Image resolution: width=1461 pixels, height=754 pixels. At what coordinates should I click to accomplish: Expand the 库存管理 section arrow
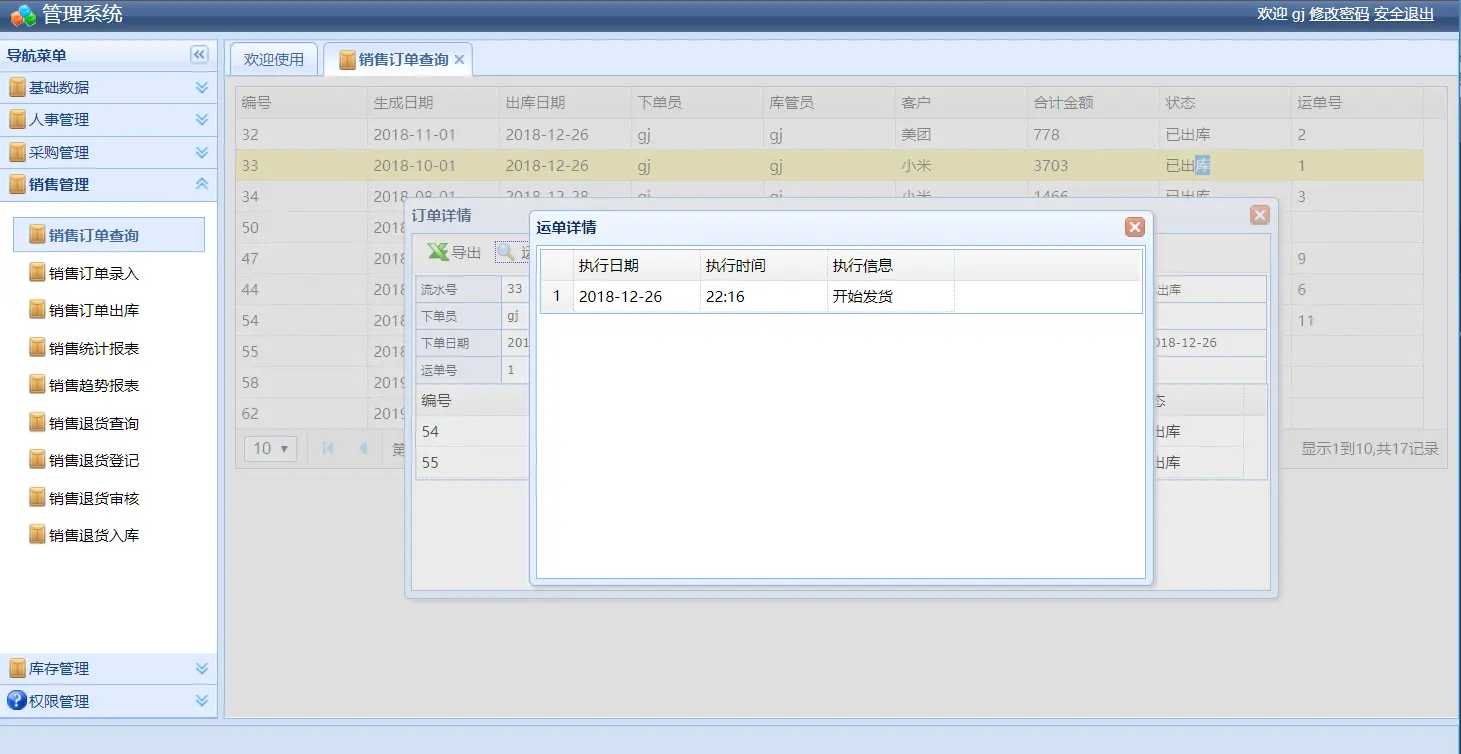pyautogui.click(x=202, y=668)
